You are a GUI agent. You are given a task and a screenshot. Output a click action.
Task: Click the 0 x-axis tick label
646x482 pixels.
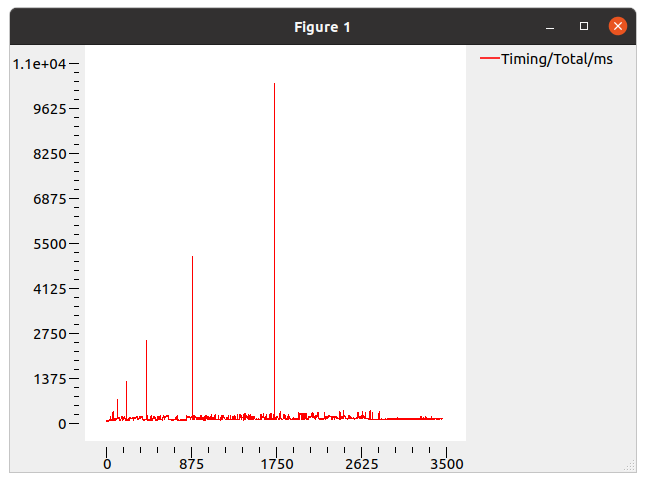107,464
